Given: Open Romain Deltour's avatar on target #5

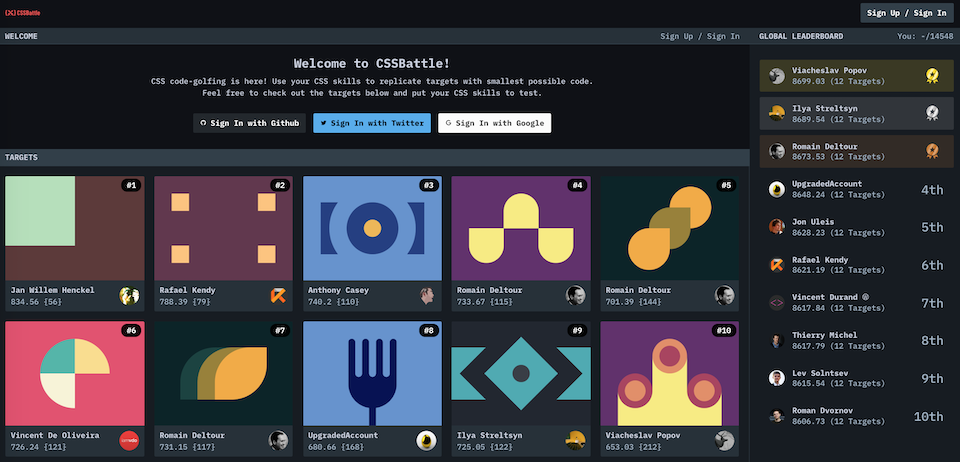Looking at the screenshot, I should coord(724,296).
